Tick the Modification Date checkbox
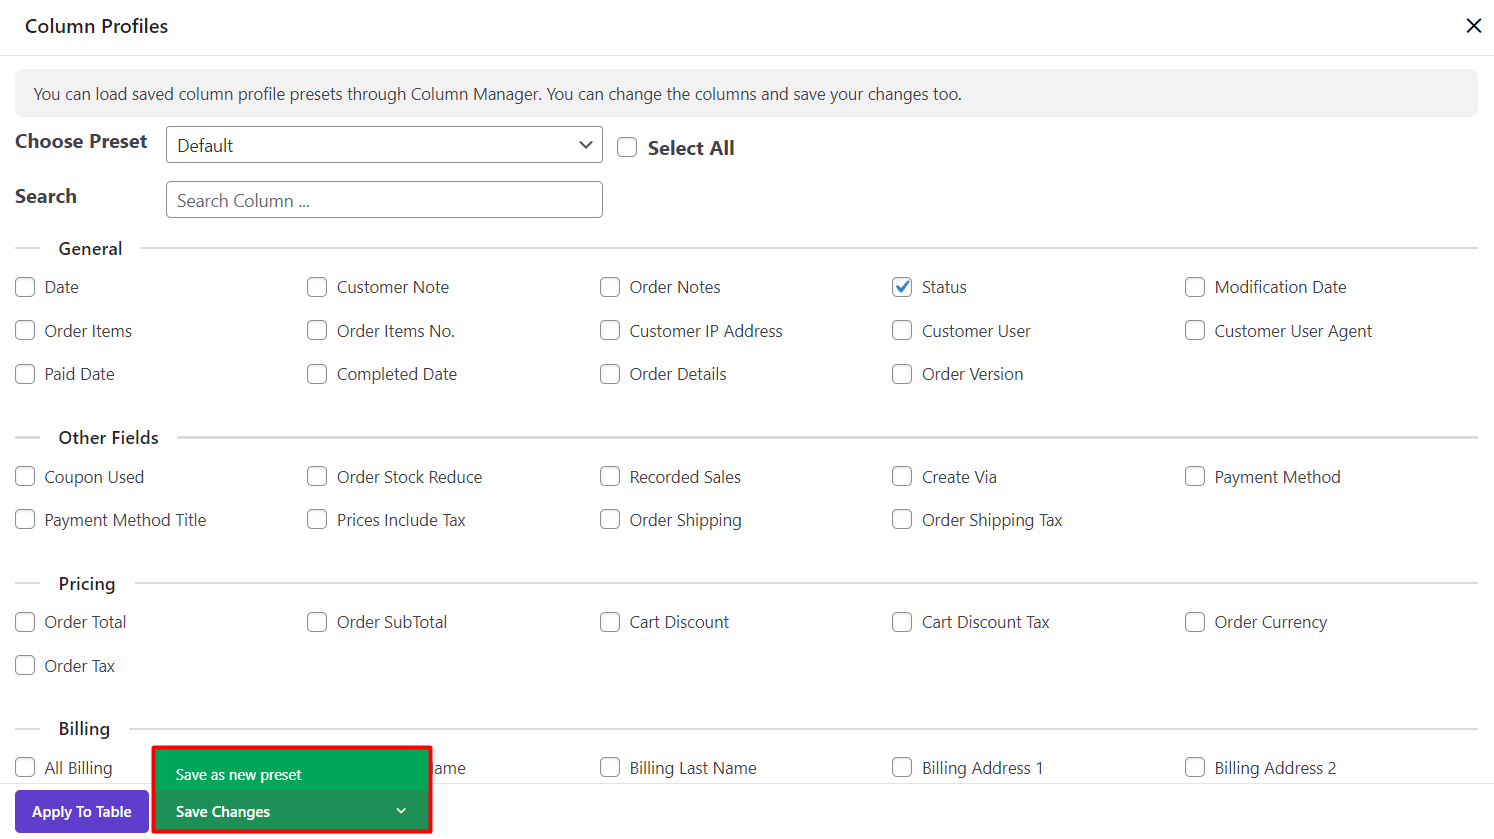The width and height of the screenshot is (1494, 839). 1195,287
